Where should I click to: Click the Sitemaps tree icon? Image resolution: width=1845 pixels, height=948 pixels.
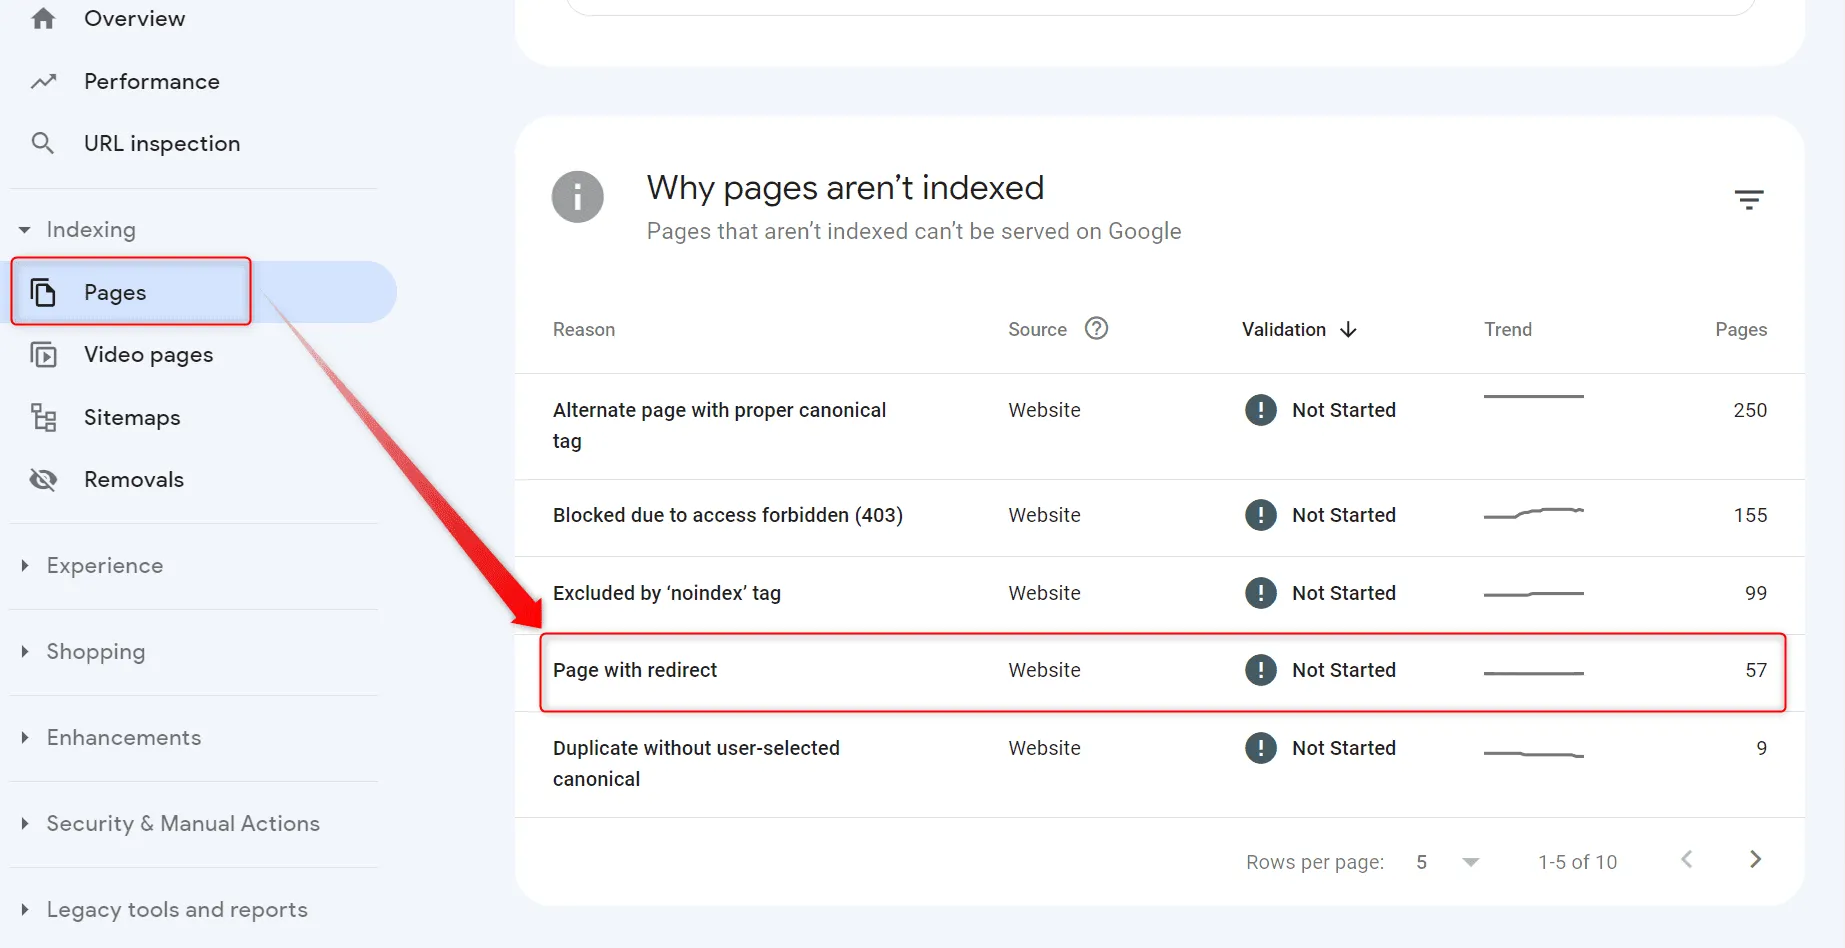(x=43, y=417)
